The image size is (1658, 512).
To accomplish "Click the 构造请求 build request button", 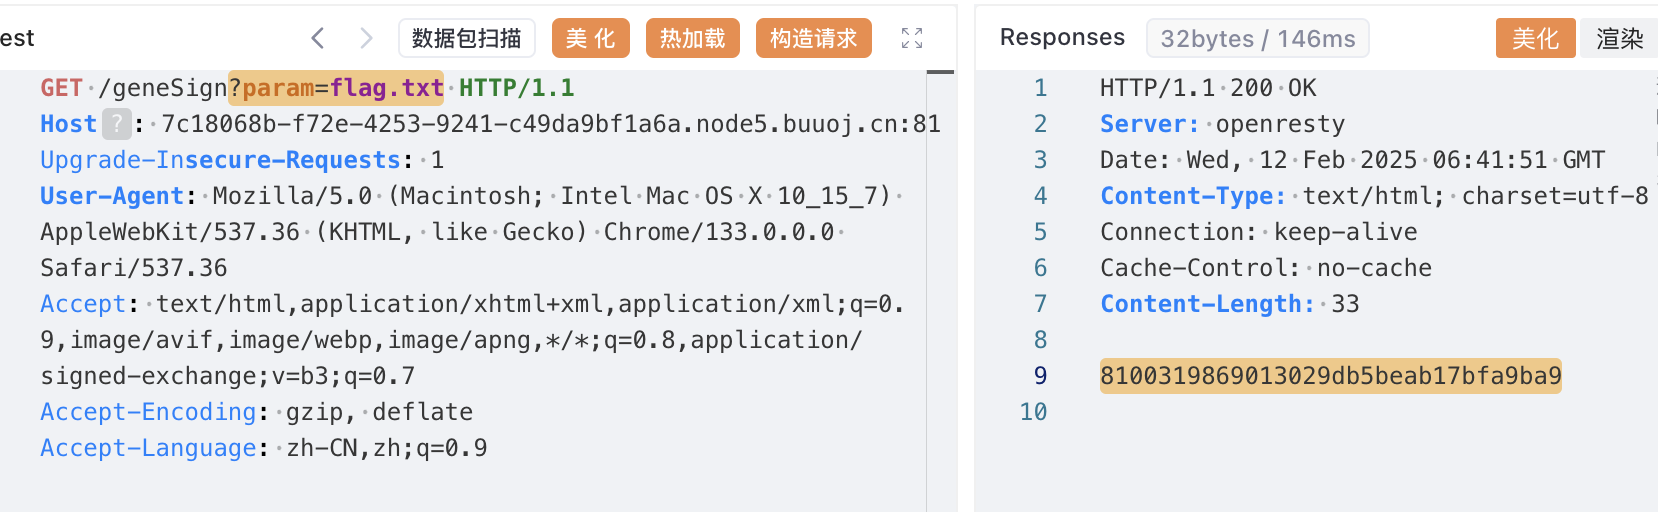I will coord(813,38).
